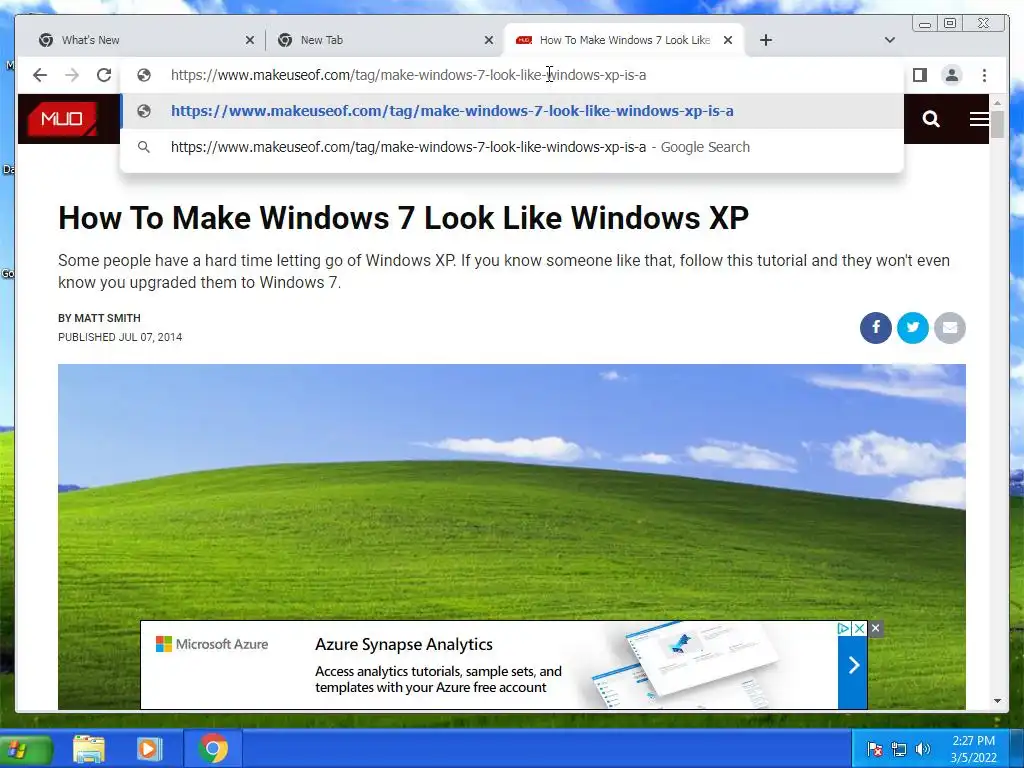This screenshot has width=1024, height=768.
Task: Click the page scrollbar thumb
Action: pyautogui.click(x=997, y=124)
